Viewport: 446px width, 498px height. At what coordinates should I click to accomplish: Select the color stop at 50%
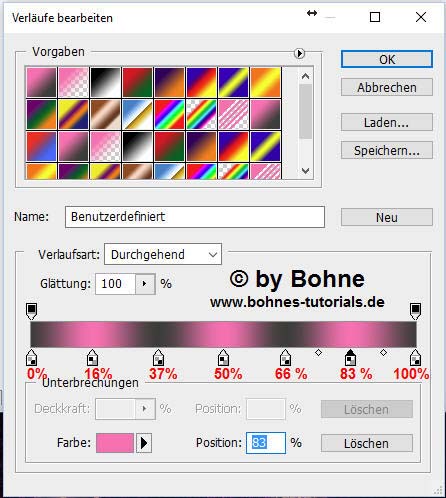223,357
